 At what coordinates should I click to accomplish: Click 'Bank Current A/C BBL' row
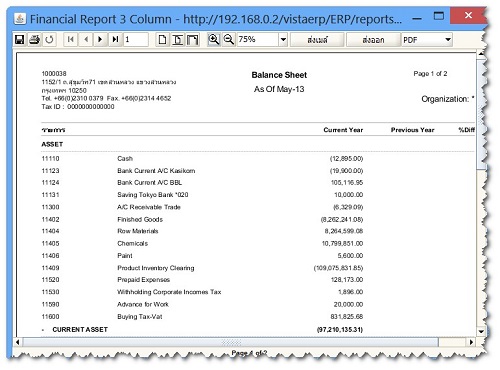pos(149,183)
